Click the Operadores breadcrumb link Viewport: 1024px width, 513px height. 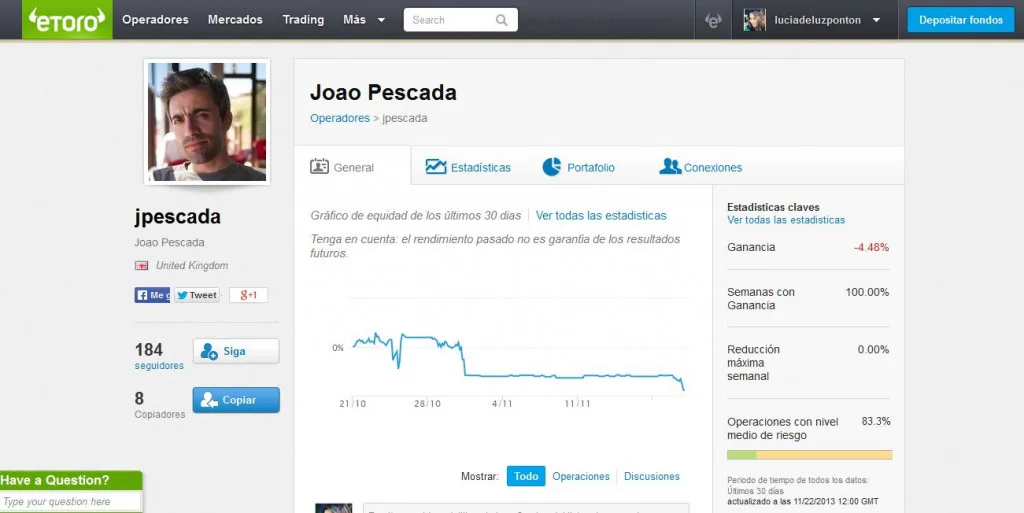coord(340,118)
